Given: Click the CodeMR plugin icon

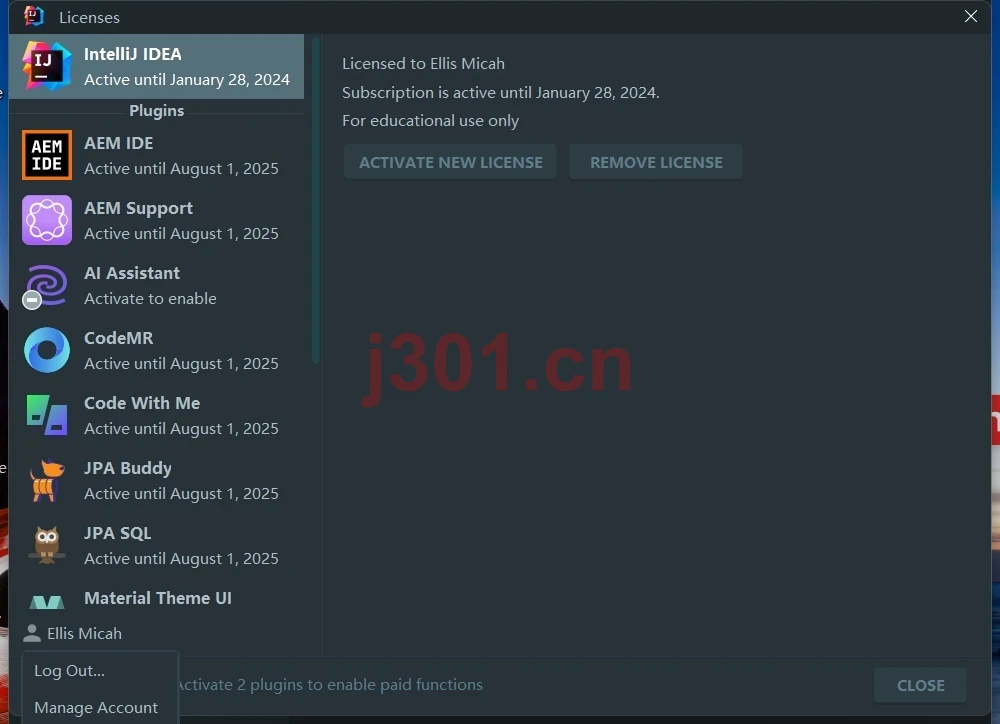Looking at the screenshot, I should [47, 350].
